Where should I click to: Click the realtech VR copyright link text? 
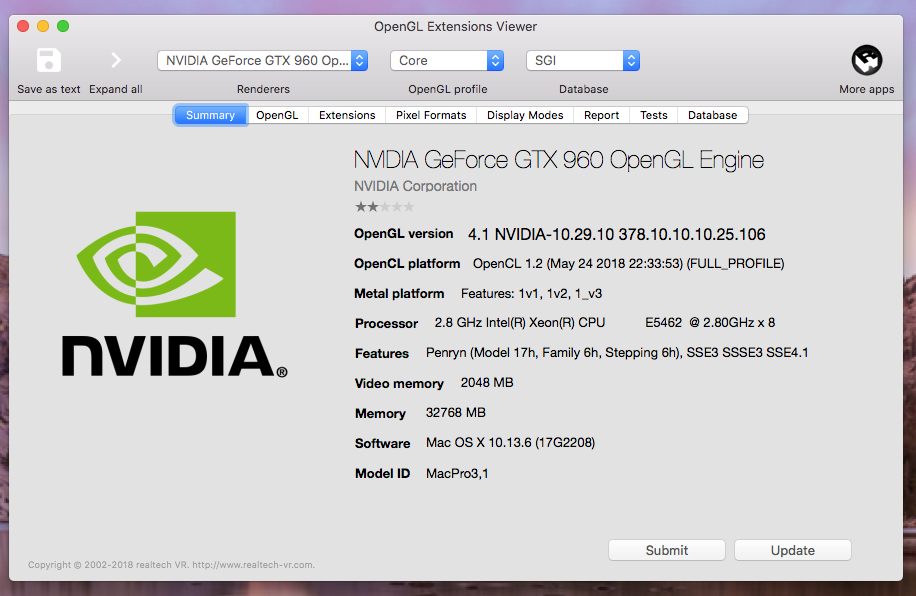click(171, 565)
